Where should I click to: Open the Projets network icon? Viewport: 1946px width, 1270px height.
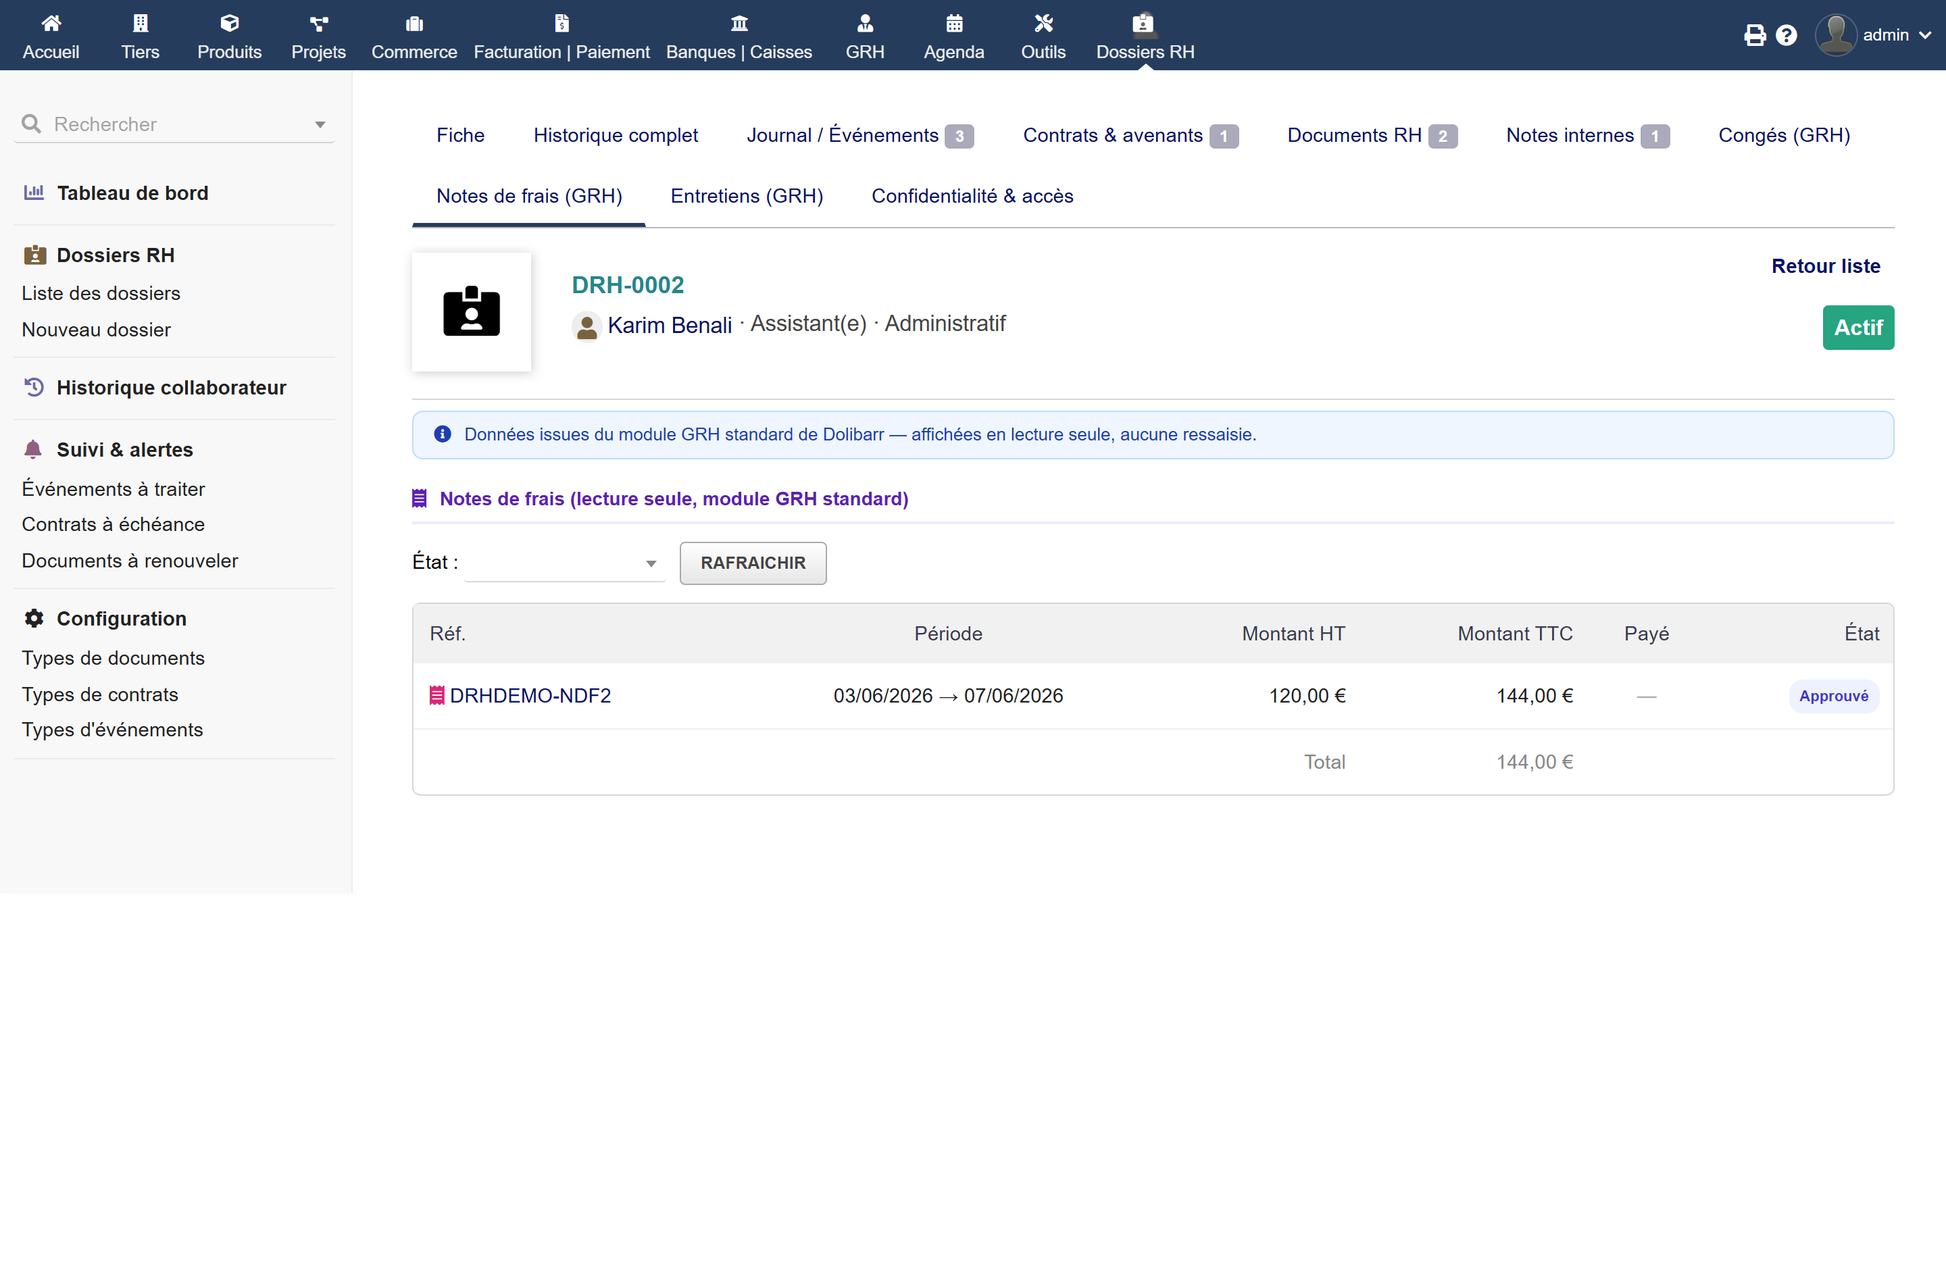click(318, 23)
